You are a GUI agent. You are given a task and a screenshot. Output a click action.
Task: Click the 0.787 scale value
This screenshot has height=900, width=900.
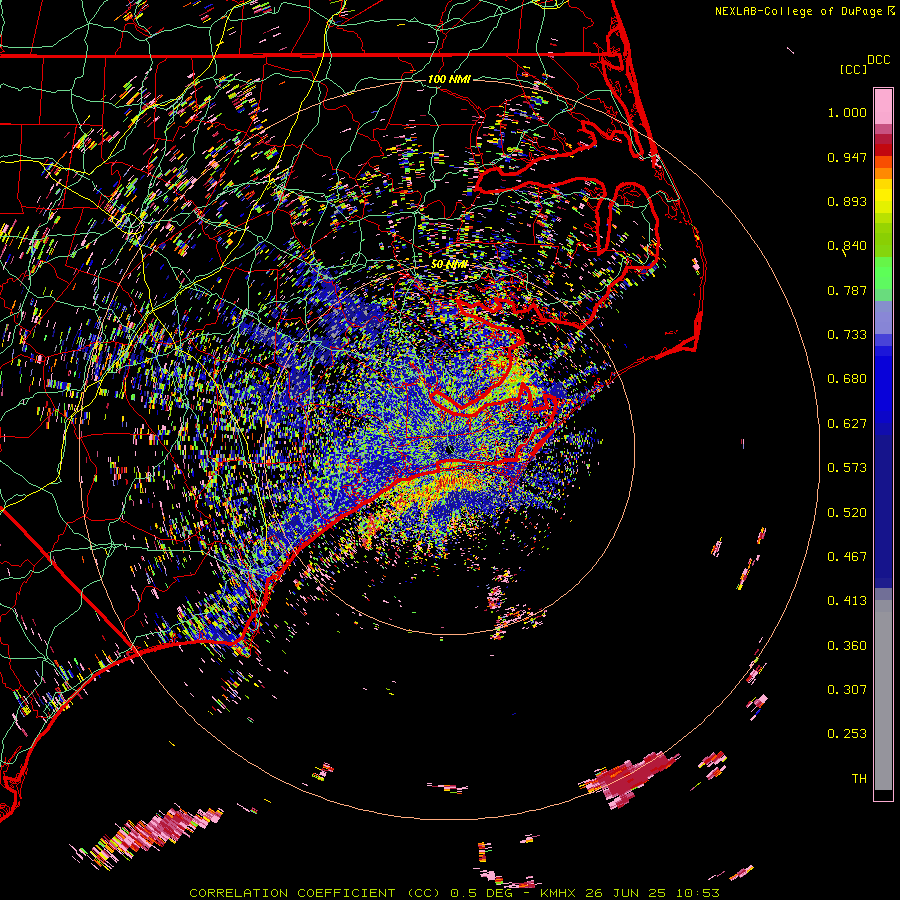click(x=847, y=290)
